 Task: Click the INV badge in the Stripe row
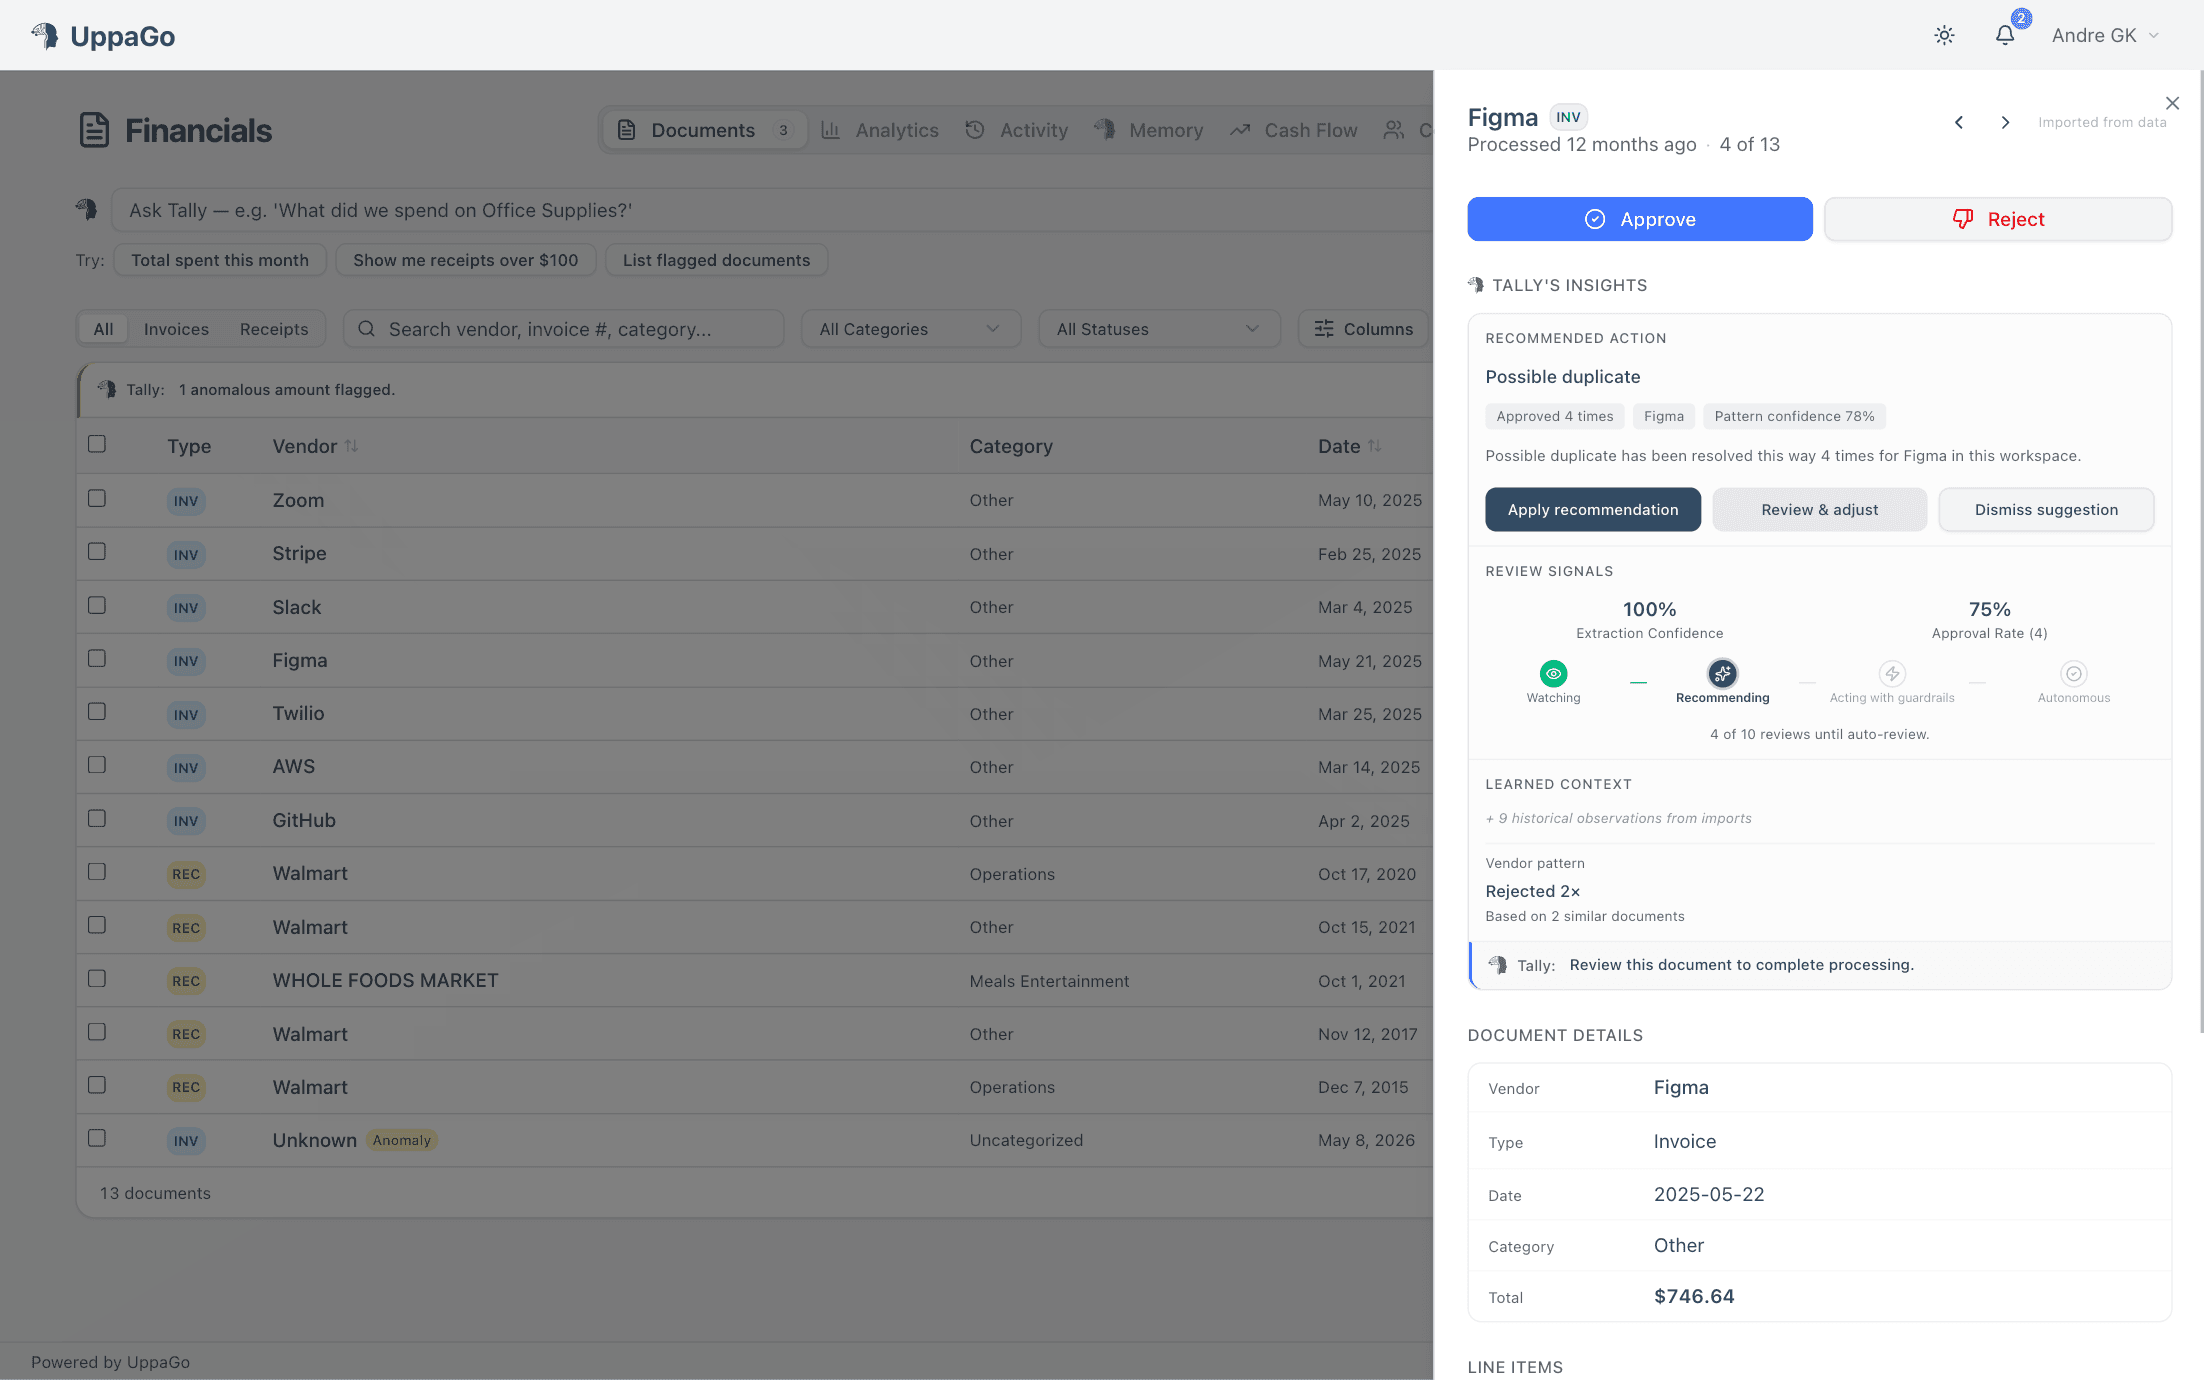point(186,555)
